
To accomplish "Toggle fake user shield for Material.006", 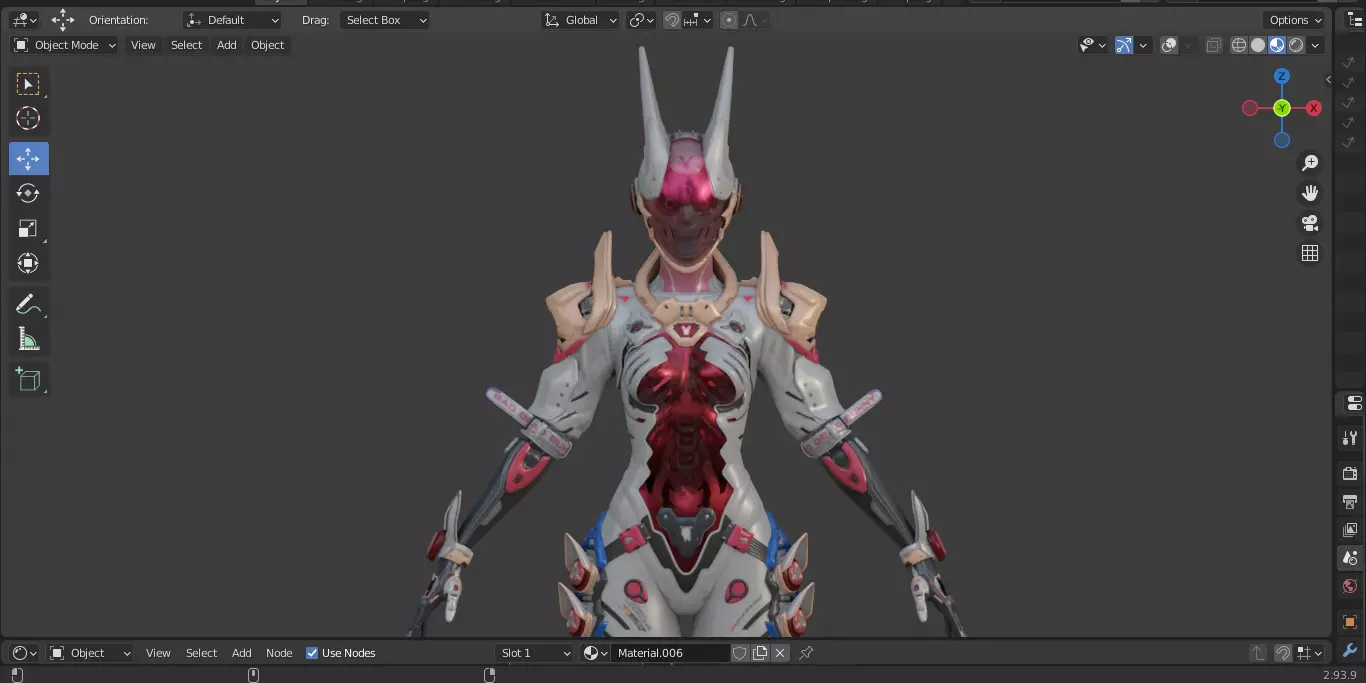I will pos(740,653).
